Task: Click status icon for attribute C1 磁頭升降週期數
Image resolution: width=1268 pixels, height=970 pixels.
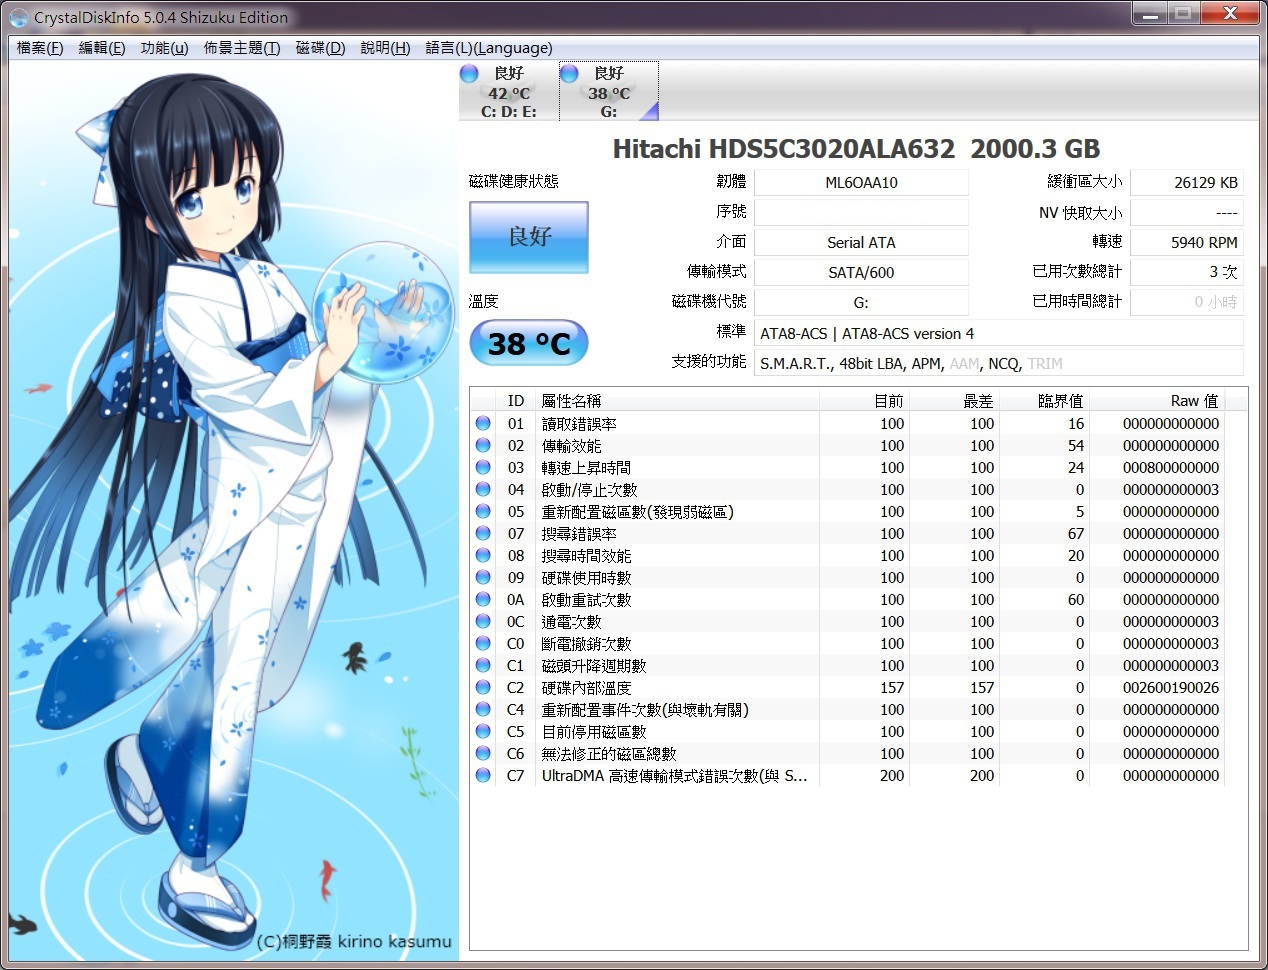Action: (x=483, y=665)
